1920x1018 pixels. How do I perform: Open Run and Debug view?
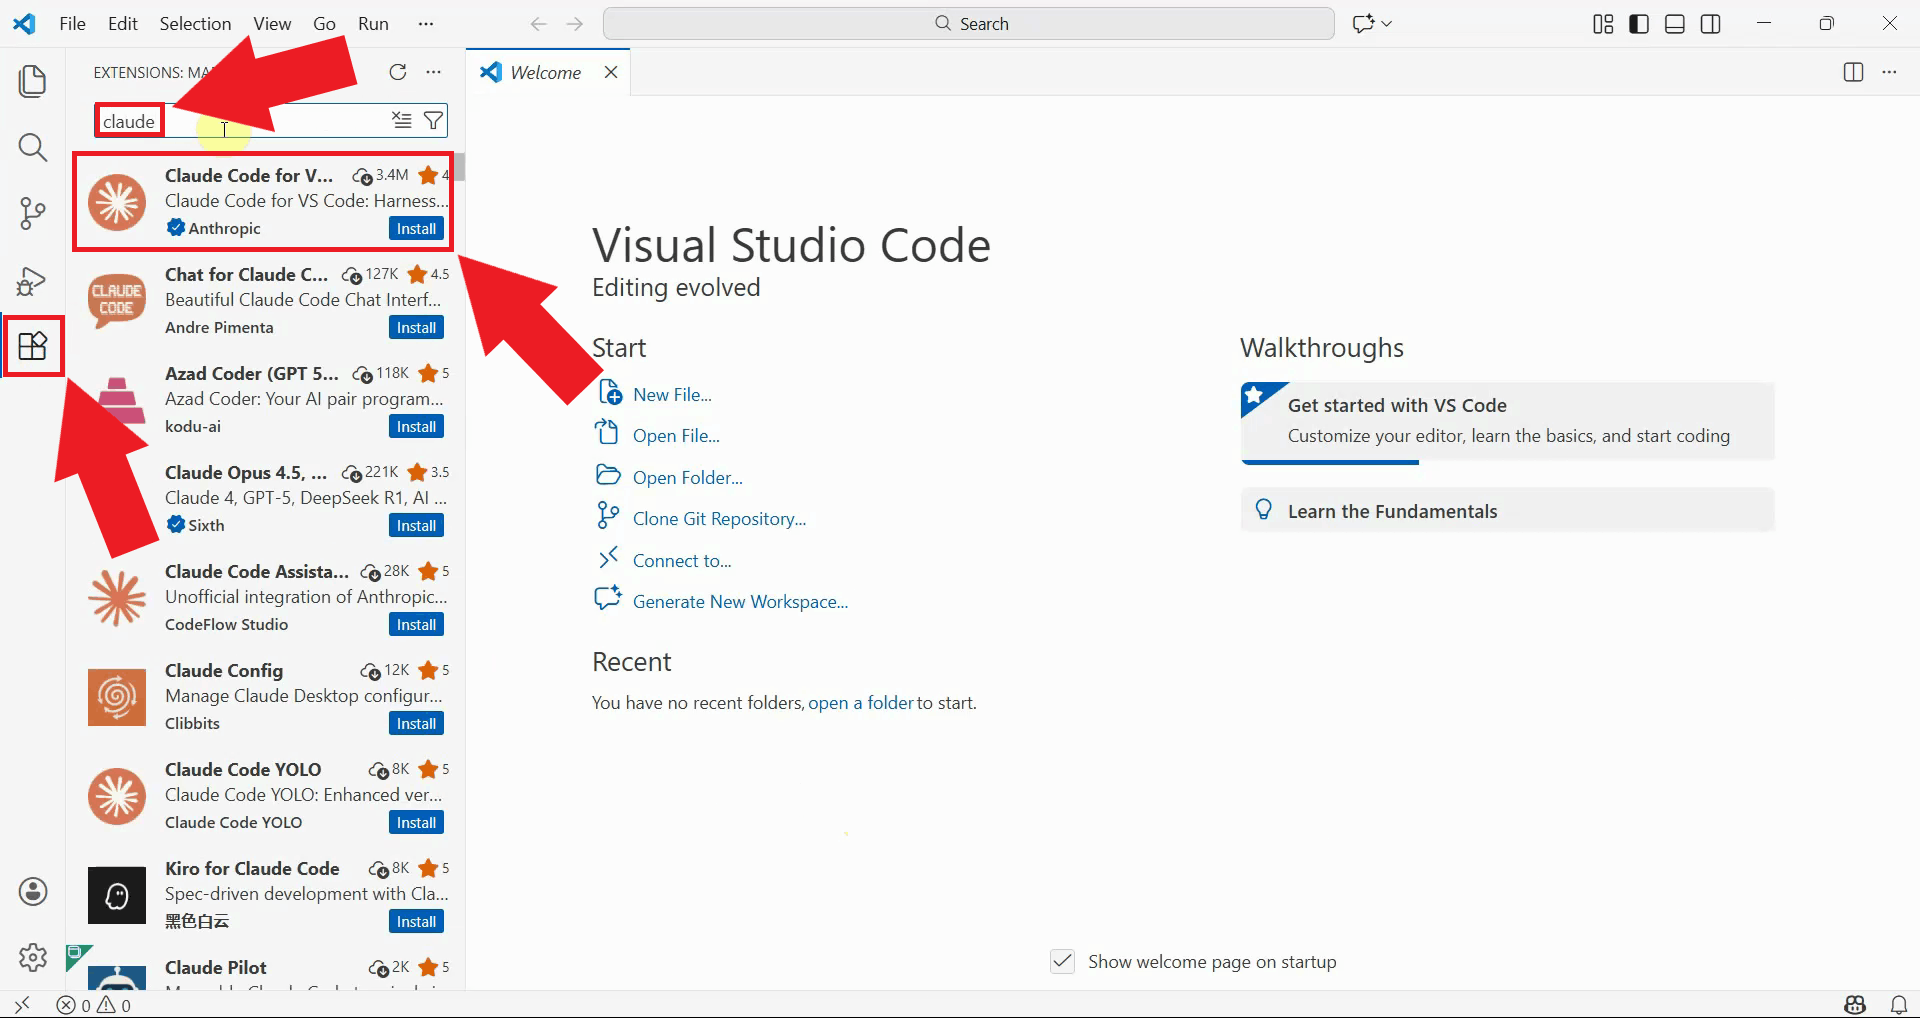point(33,281)
